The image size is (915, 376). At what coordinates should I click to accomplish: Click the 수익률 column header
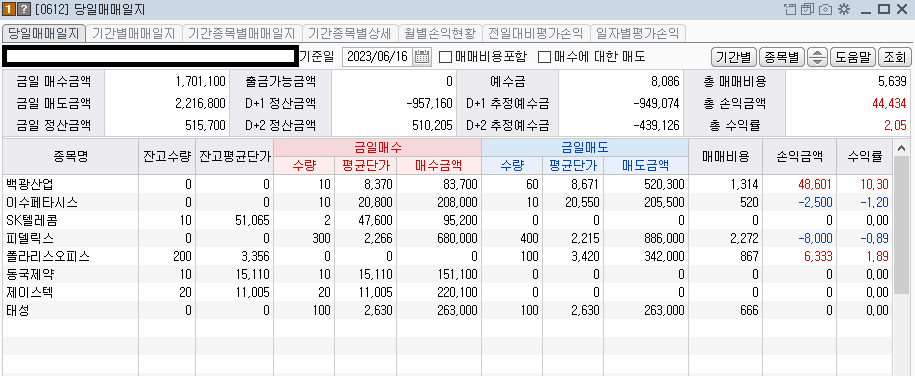[x=864, y=156]
